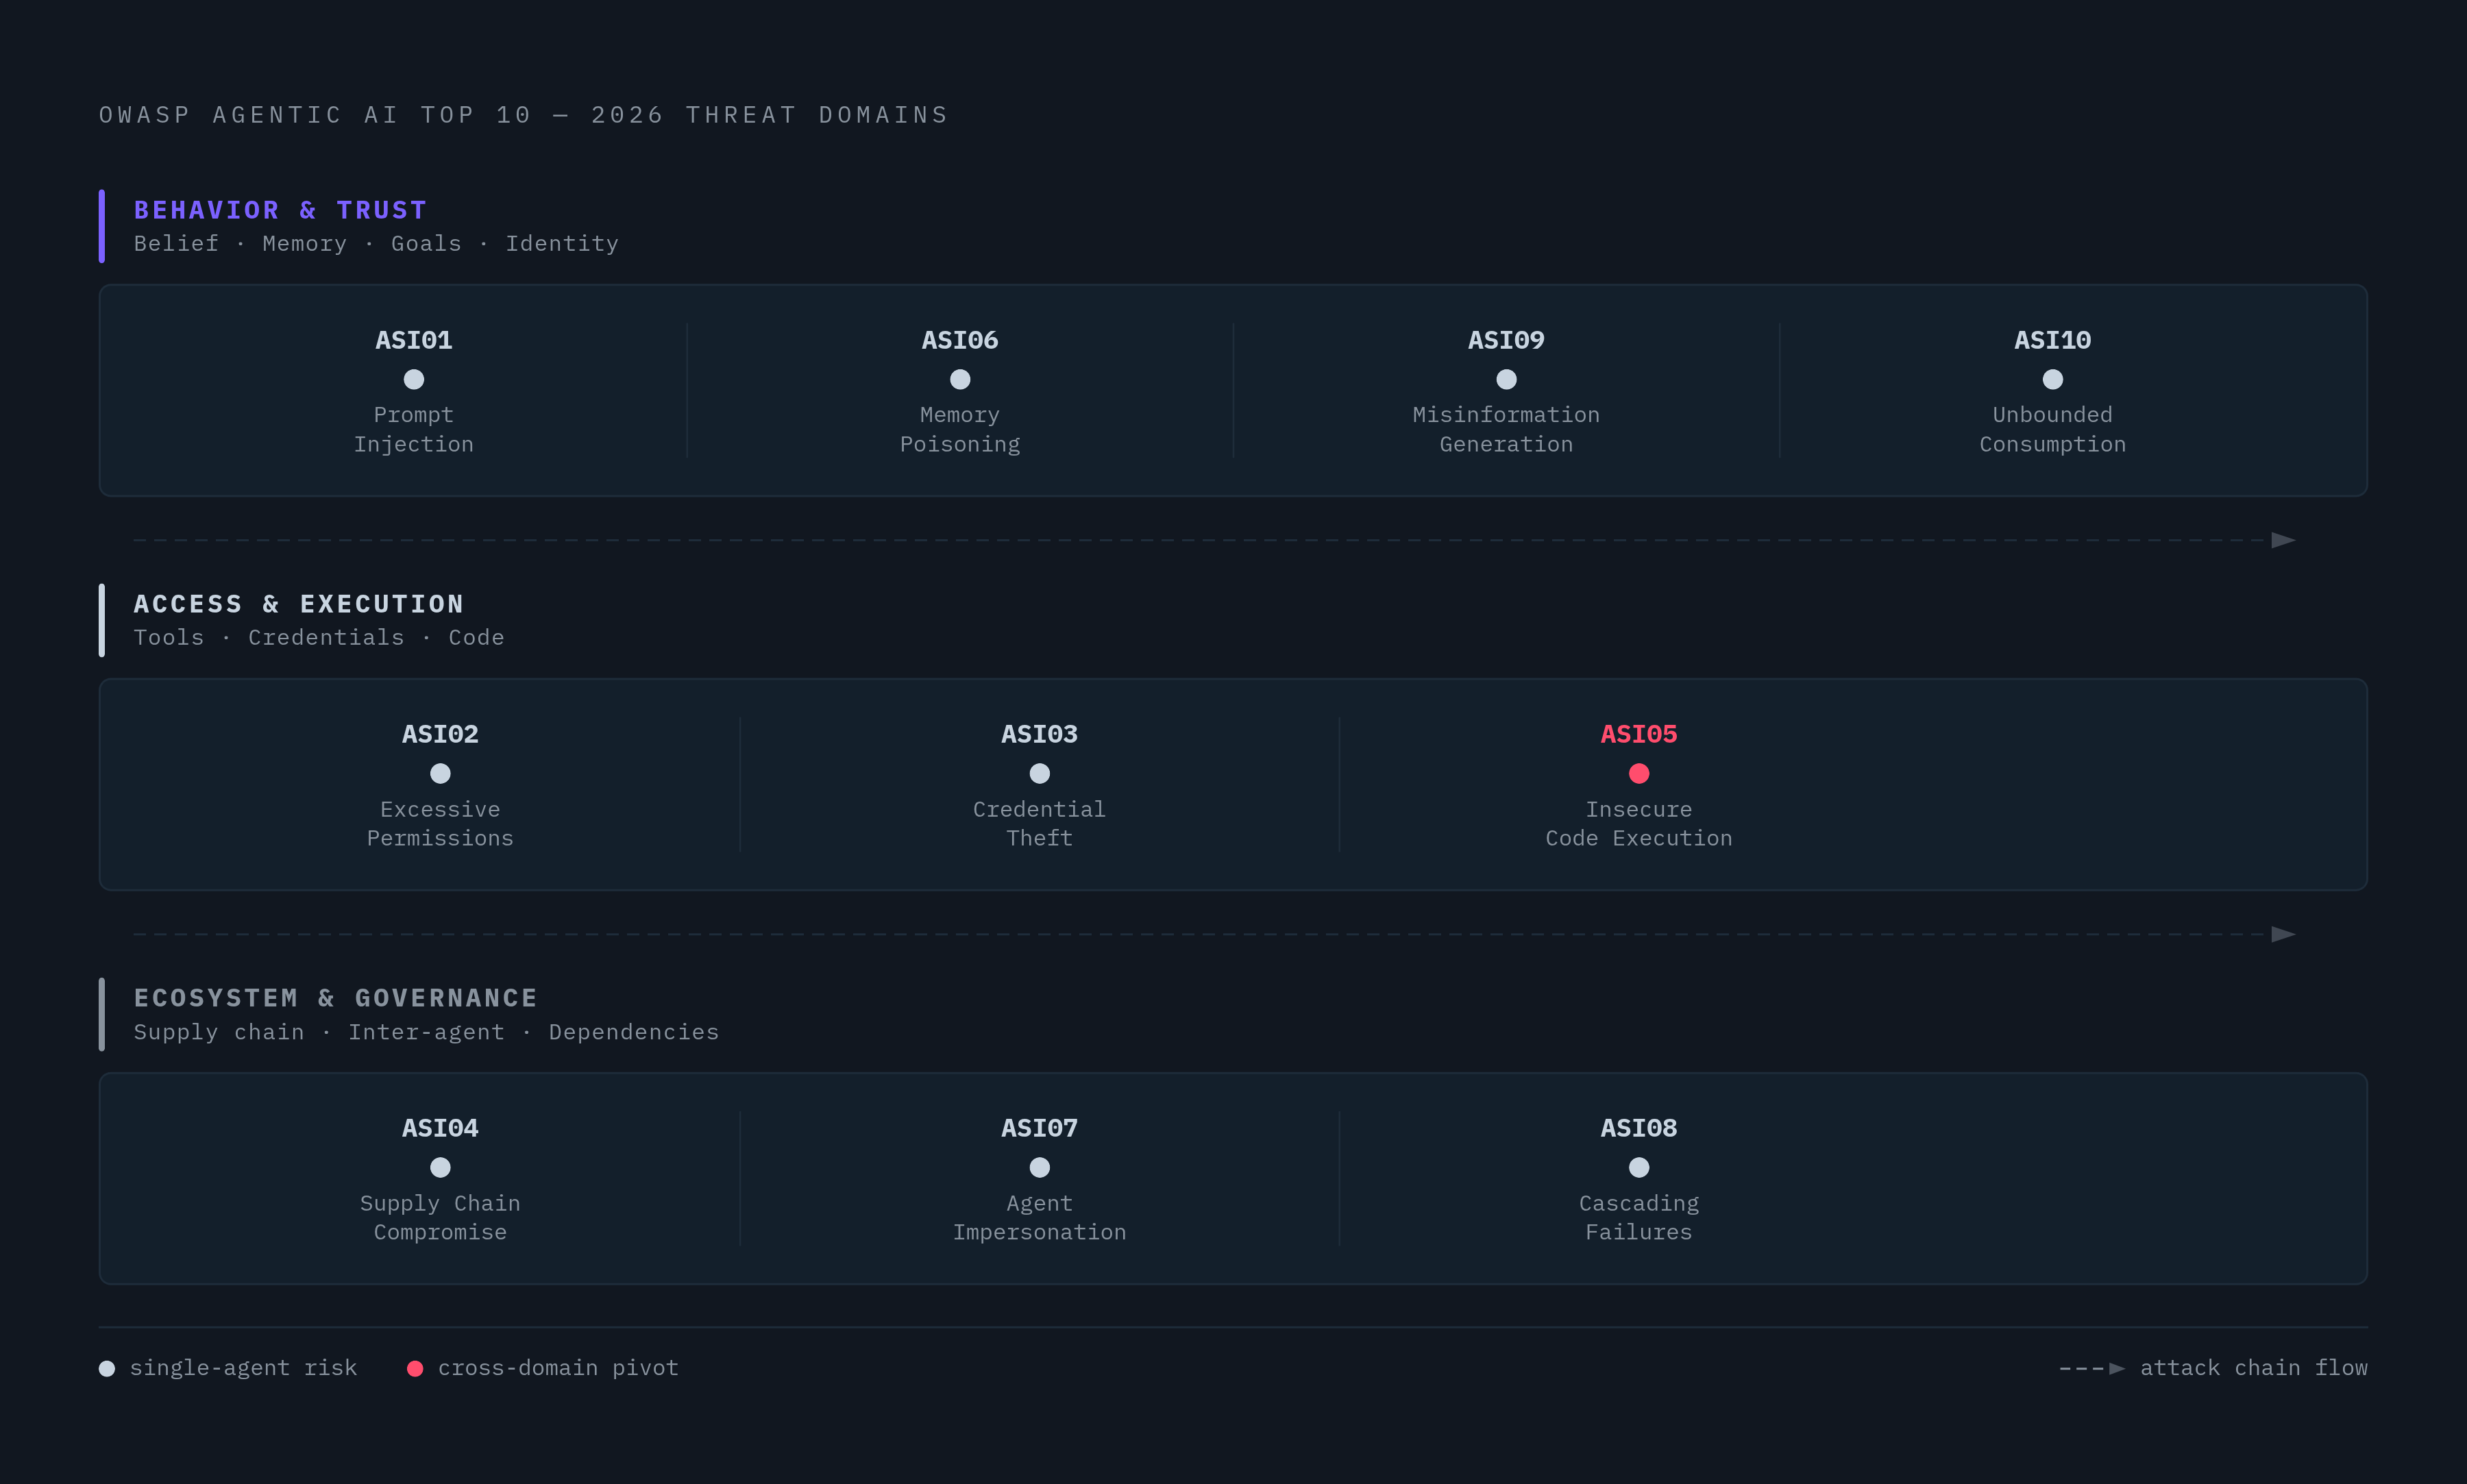Click the ASI07 Agent Impersonation dot

(x=1039, y=1167)
